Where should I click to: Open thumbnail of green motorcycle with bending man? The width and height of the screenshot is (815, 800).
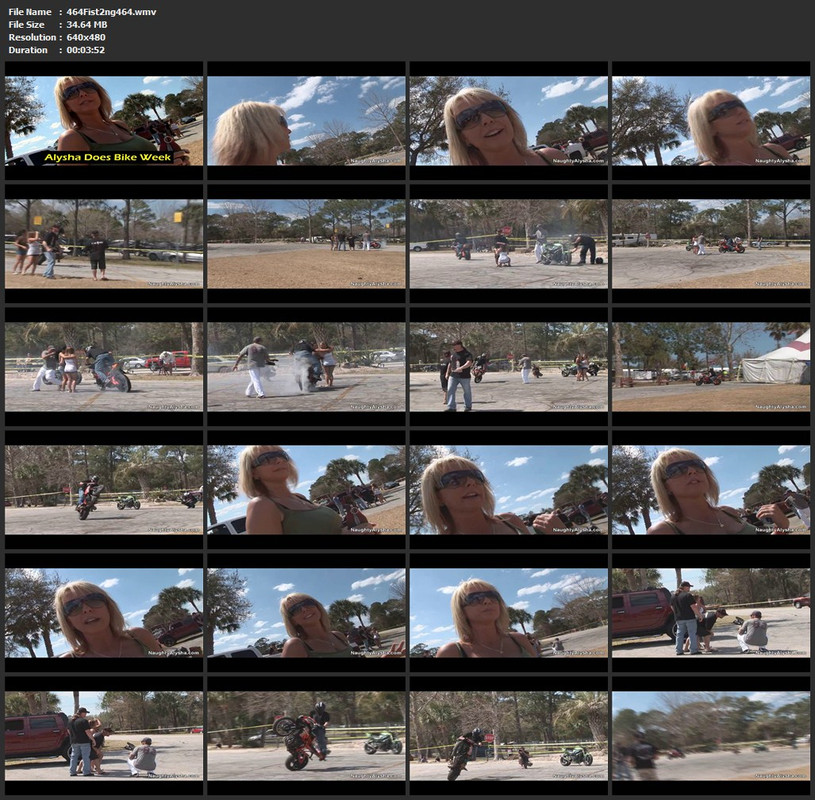[508, 244]
